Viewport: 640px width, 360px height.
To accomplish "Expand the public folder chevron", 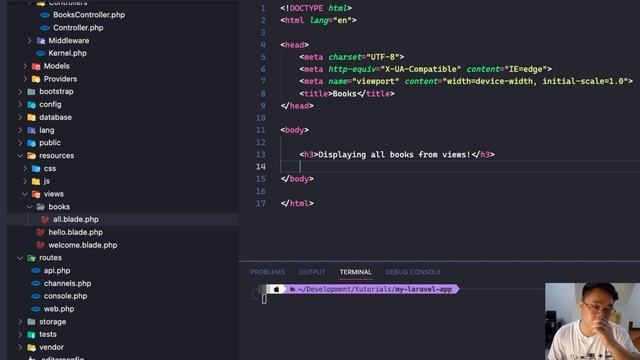I will point(20,143).
